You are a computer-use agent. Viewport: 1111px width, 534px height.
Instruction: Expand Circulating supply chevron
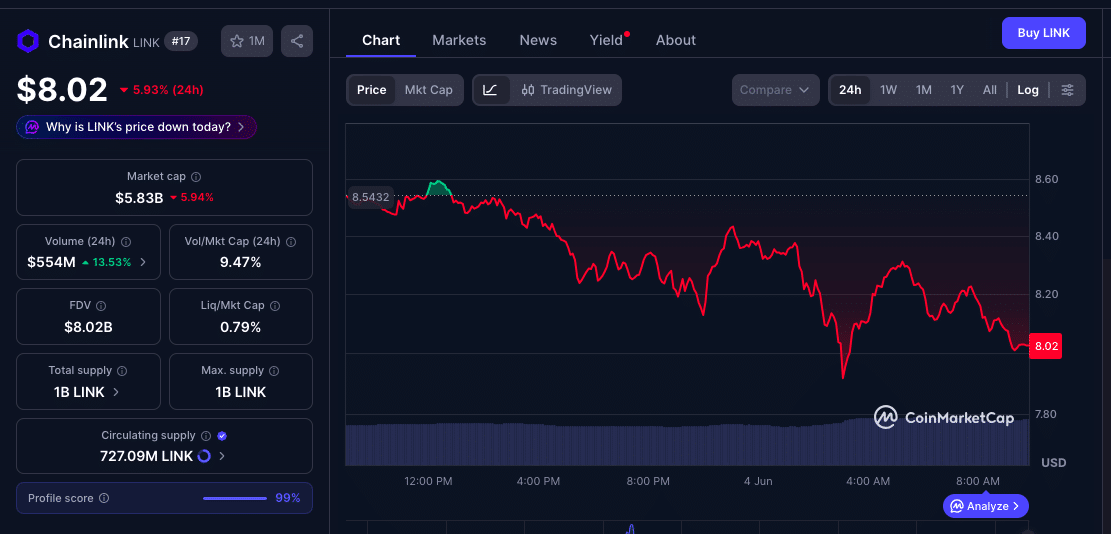point(222,456)
